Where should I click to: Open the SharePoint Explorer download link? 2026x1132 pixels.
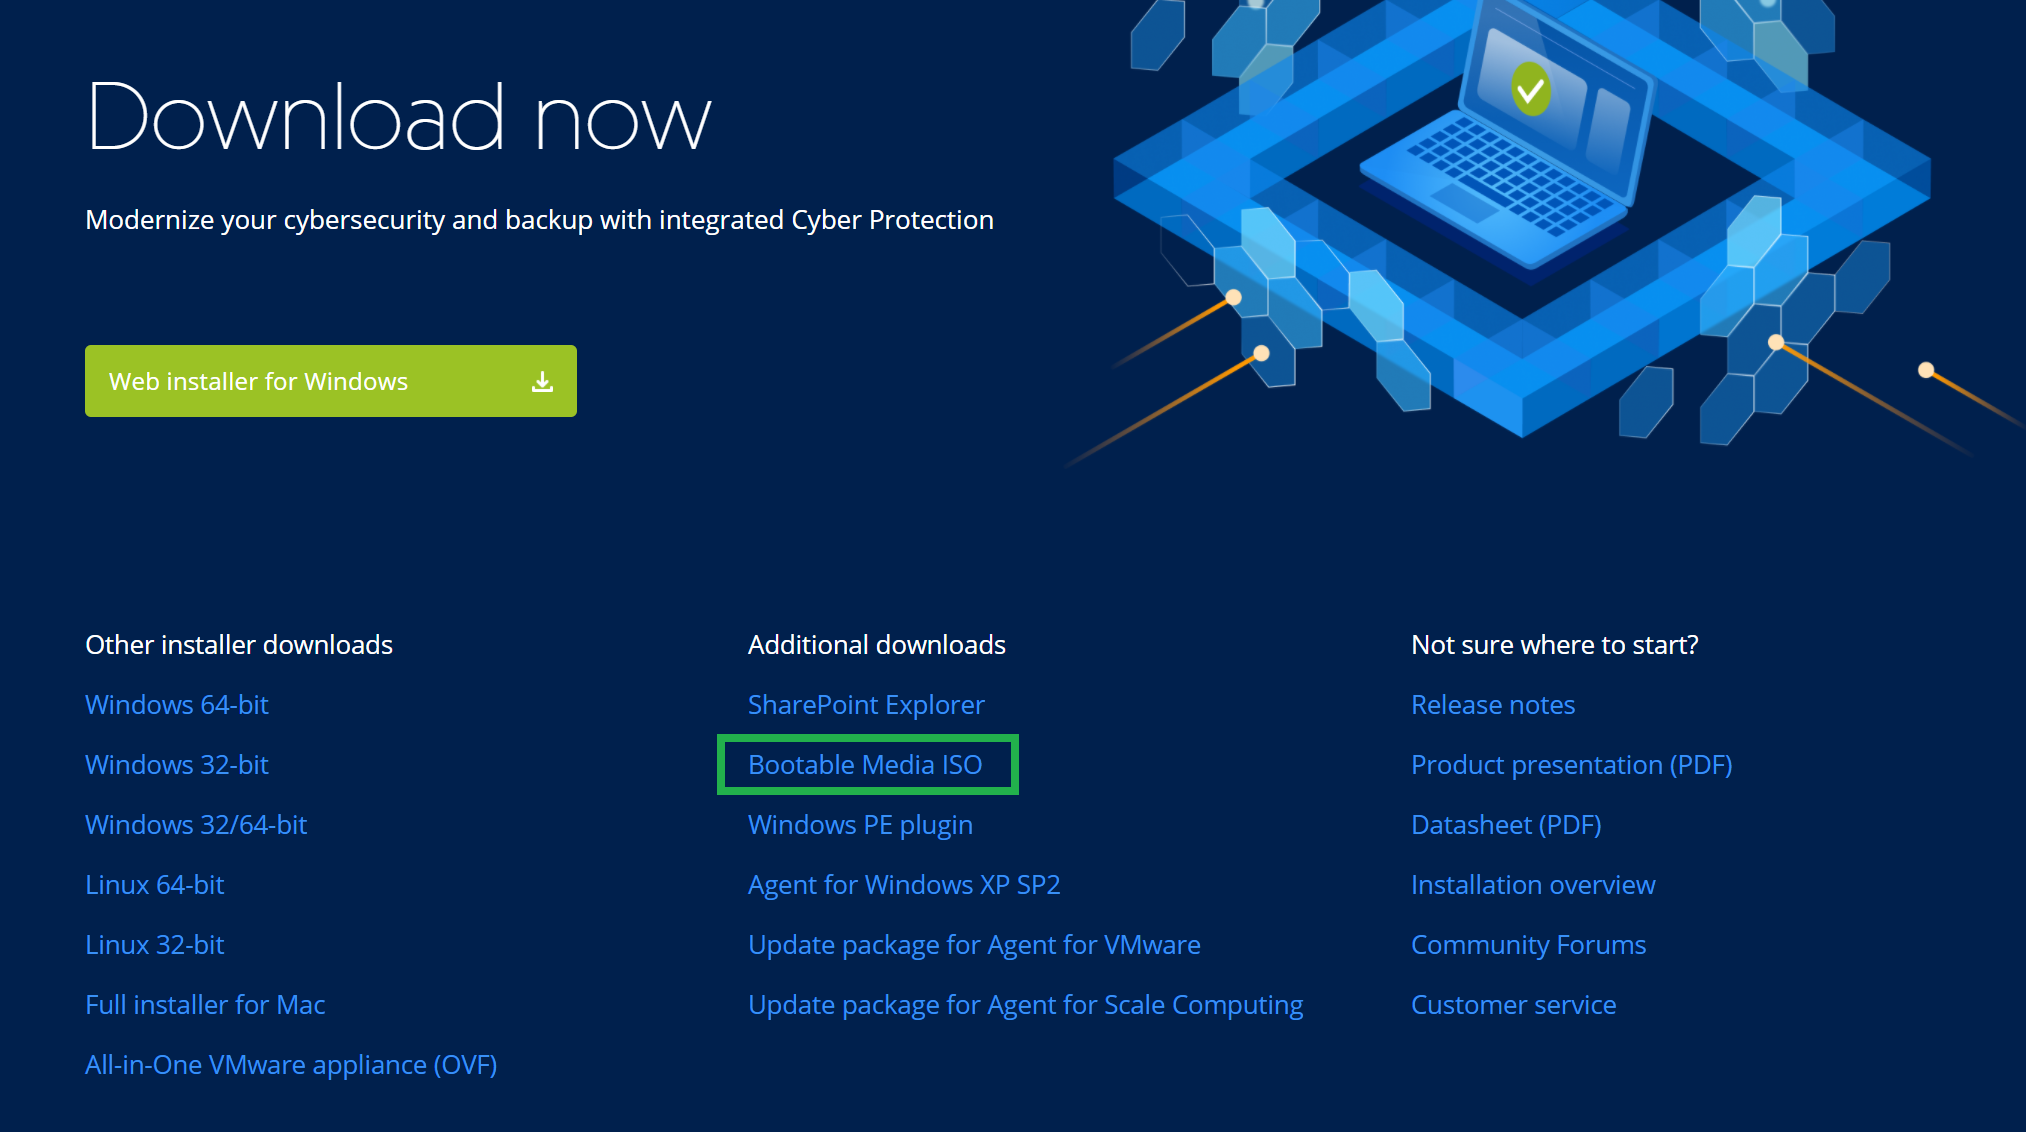(866, 705)
